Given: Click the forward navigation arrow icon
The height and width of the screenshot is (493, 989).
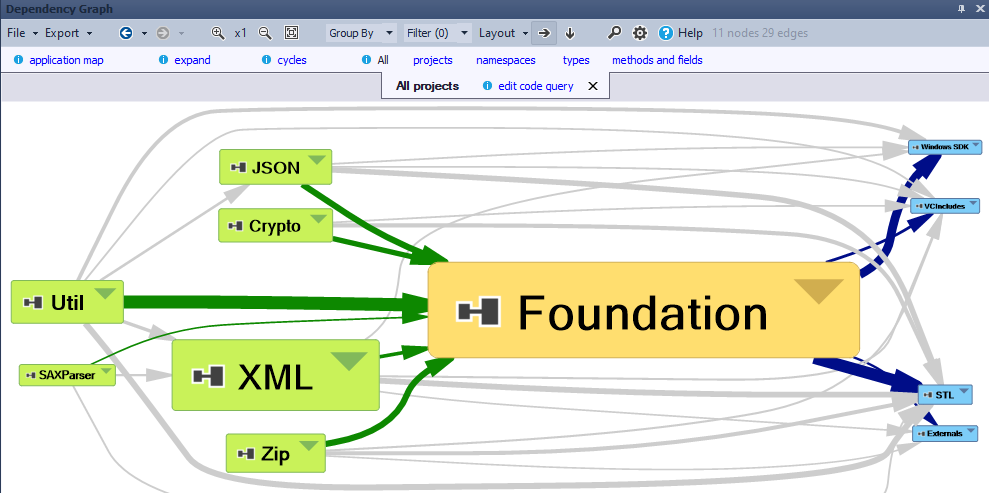Looking at the screenshot, I should pos(163,33).
